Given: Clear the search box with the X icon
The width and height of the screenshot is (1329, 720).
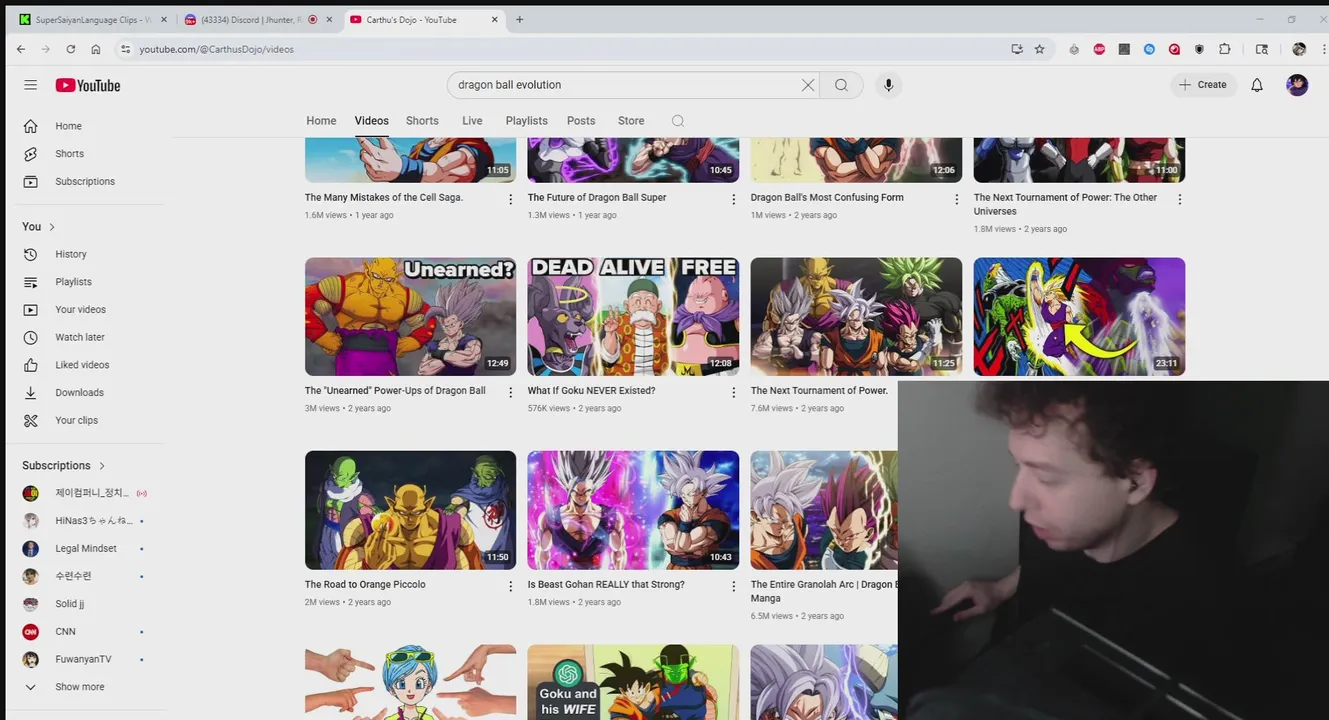Looking at the screenshot, I should point(808,85).
